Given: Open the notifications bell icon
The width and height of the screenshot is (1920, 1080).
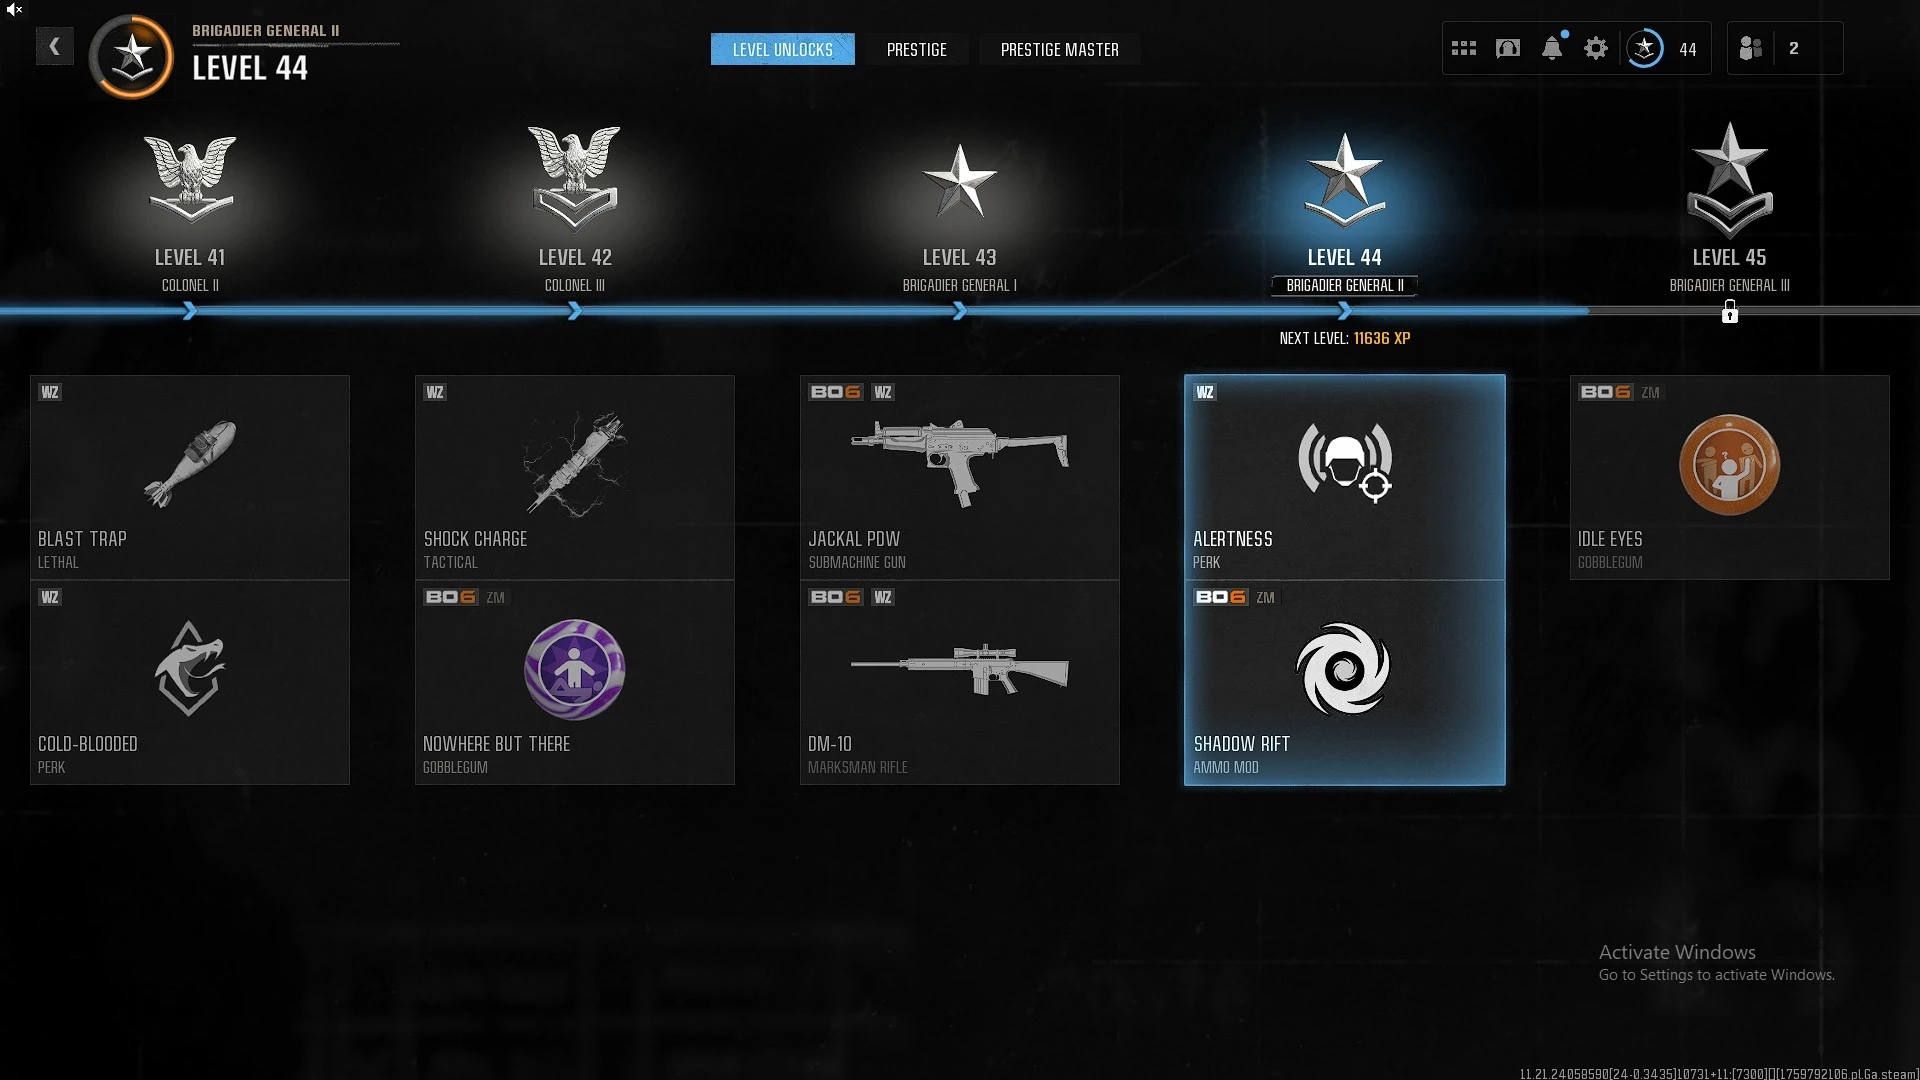Looking at the screenshot, I should click(1552, 48).
